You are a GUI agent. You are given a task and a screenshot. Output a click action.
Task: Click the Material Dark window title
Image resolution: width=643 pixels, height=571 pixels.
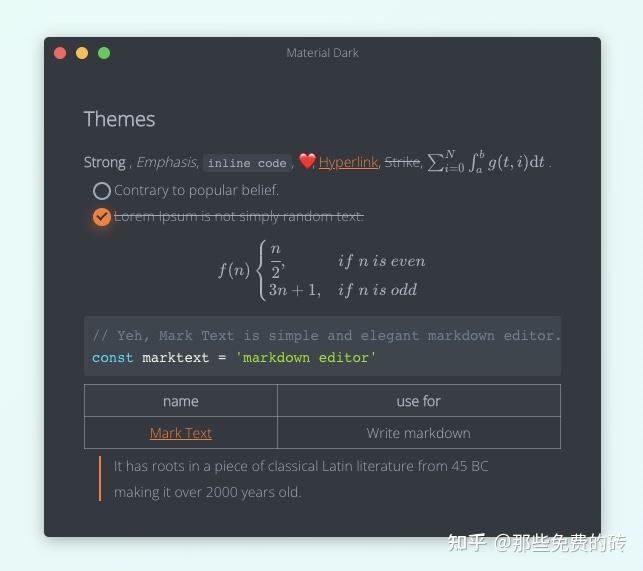(322, 53)
